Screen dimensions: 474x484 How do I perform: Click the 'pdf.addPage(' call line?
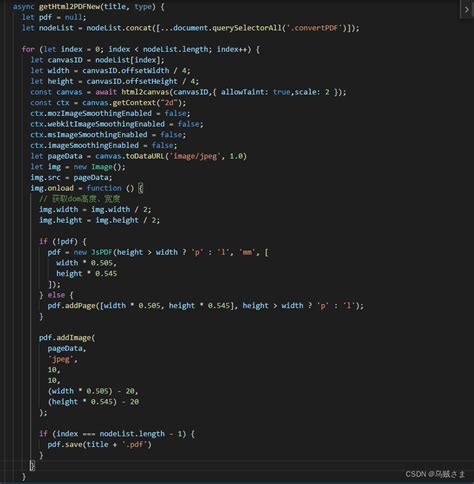click(206, 306)
